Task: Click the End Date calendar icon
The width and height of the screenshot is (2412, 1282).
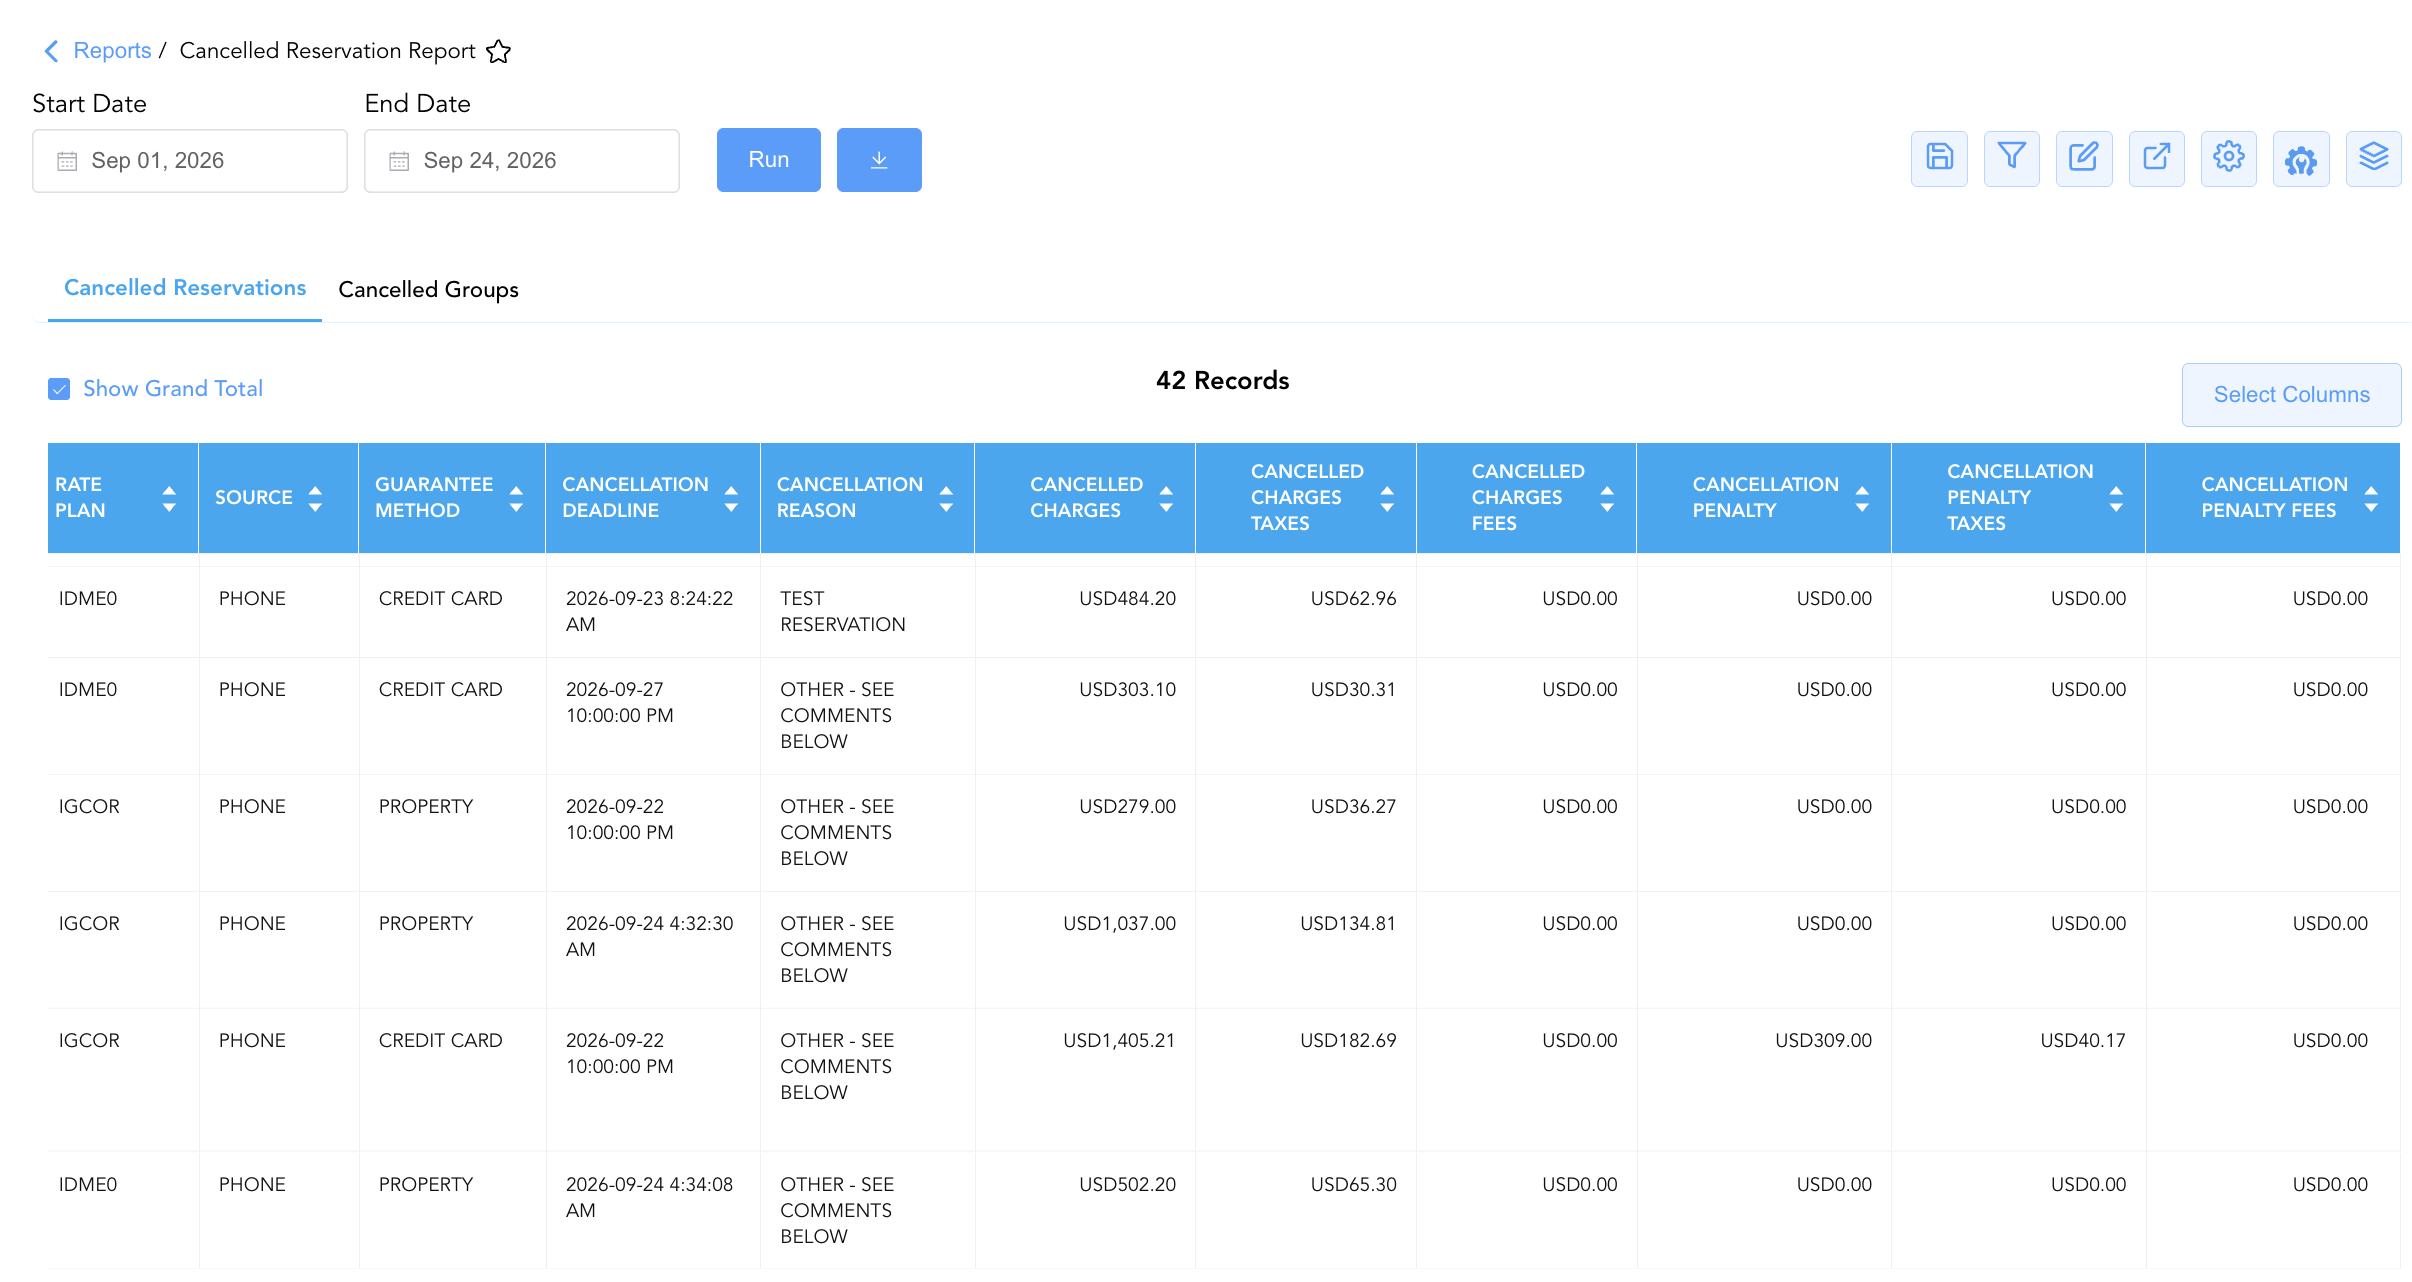Action: (x=399, y=161)
